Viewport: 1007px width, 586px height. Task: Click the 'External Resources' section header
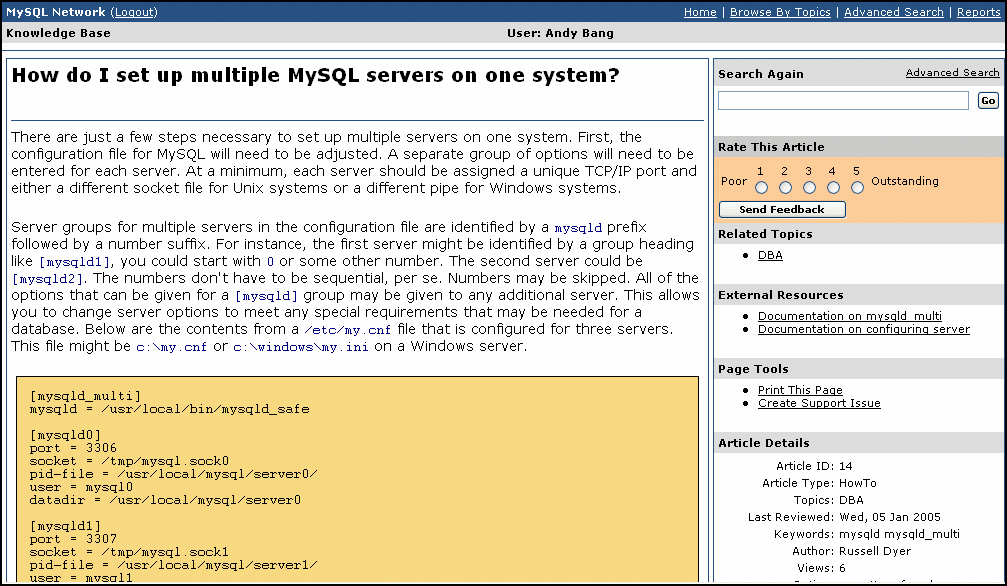tap(781, 295)
